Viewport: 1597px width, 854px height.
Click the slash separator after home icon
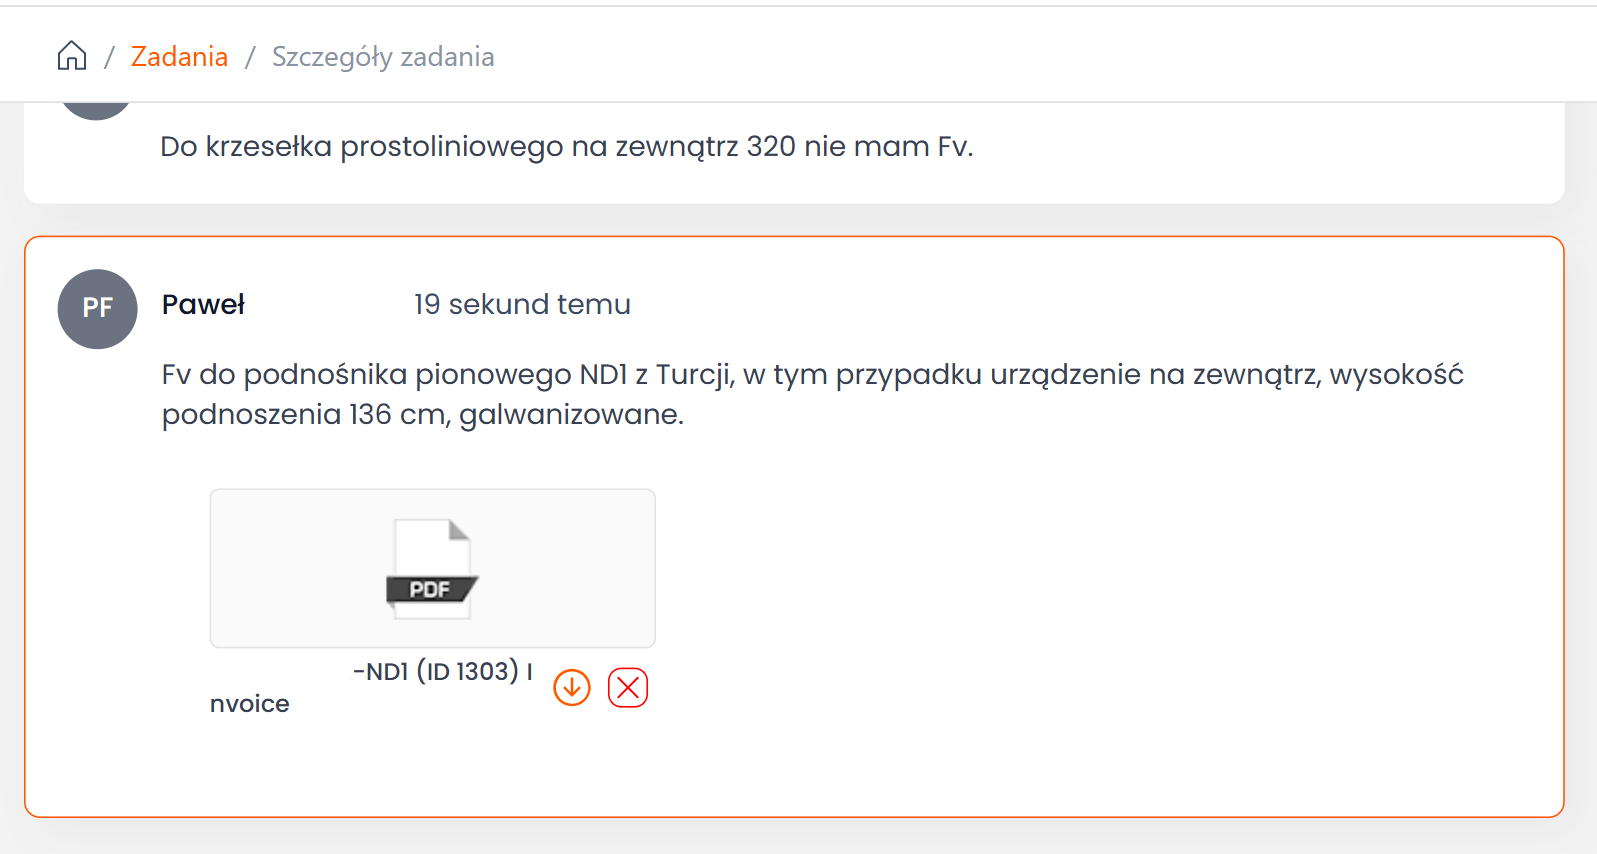109,57
